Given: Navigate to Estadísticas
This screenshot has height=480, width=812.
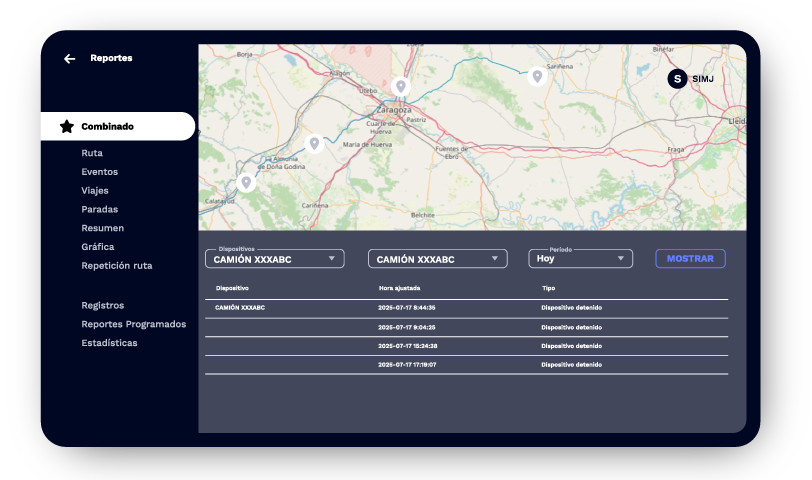Looking at the screenshot, I should [109, 343].
